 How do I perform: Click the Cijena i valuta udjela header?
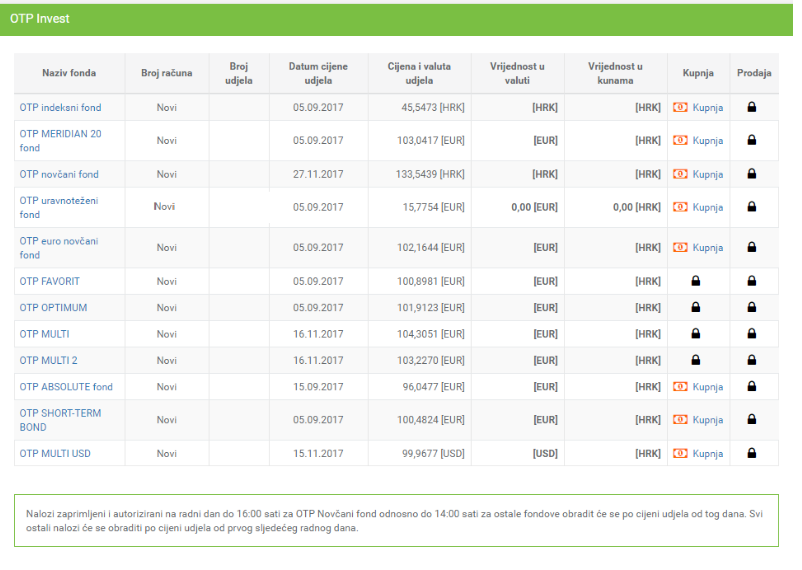click(x=419, y=74)
